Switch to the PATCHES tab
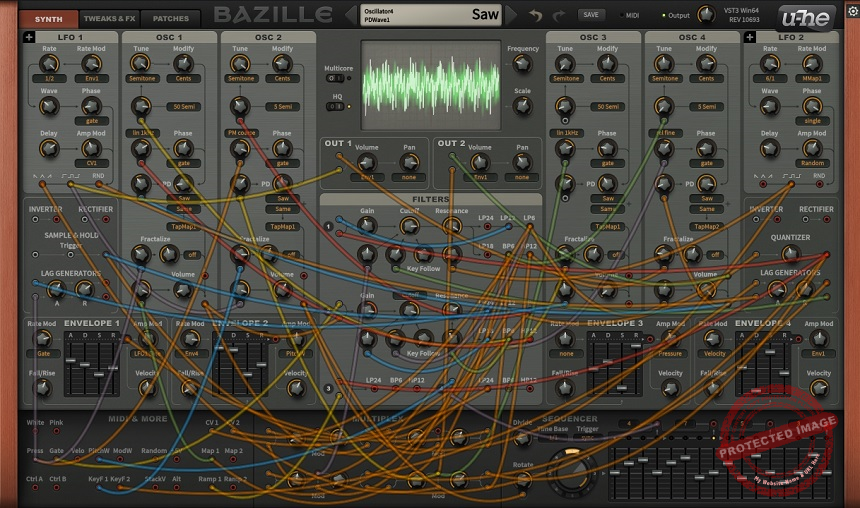This screenshot has height=508, width=860. (x=171, y=19)
